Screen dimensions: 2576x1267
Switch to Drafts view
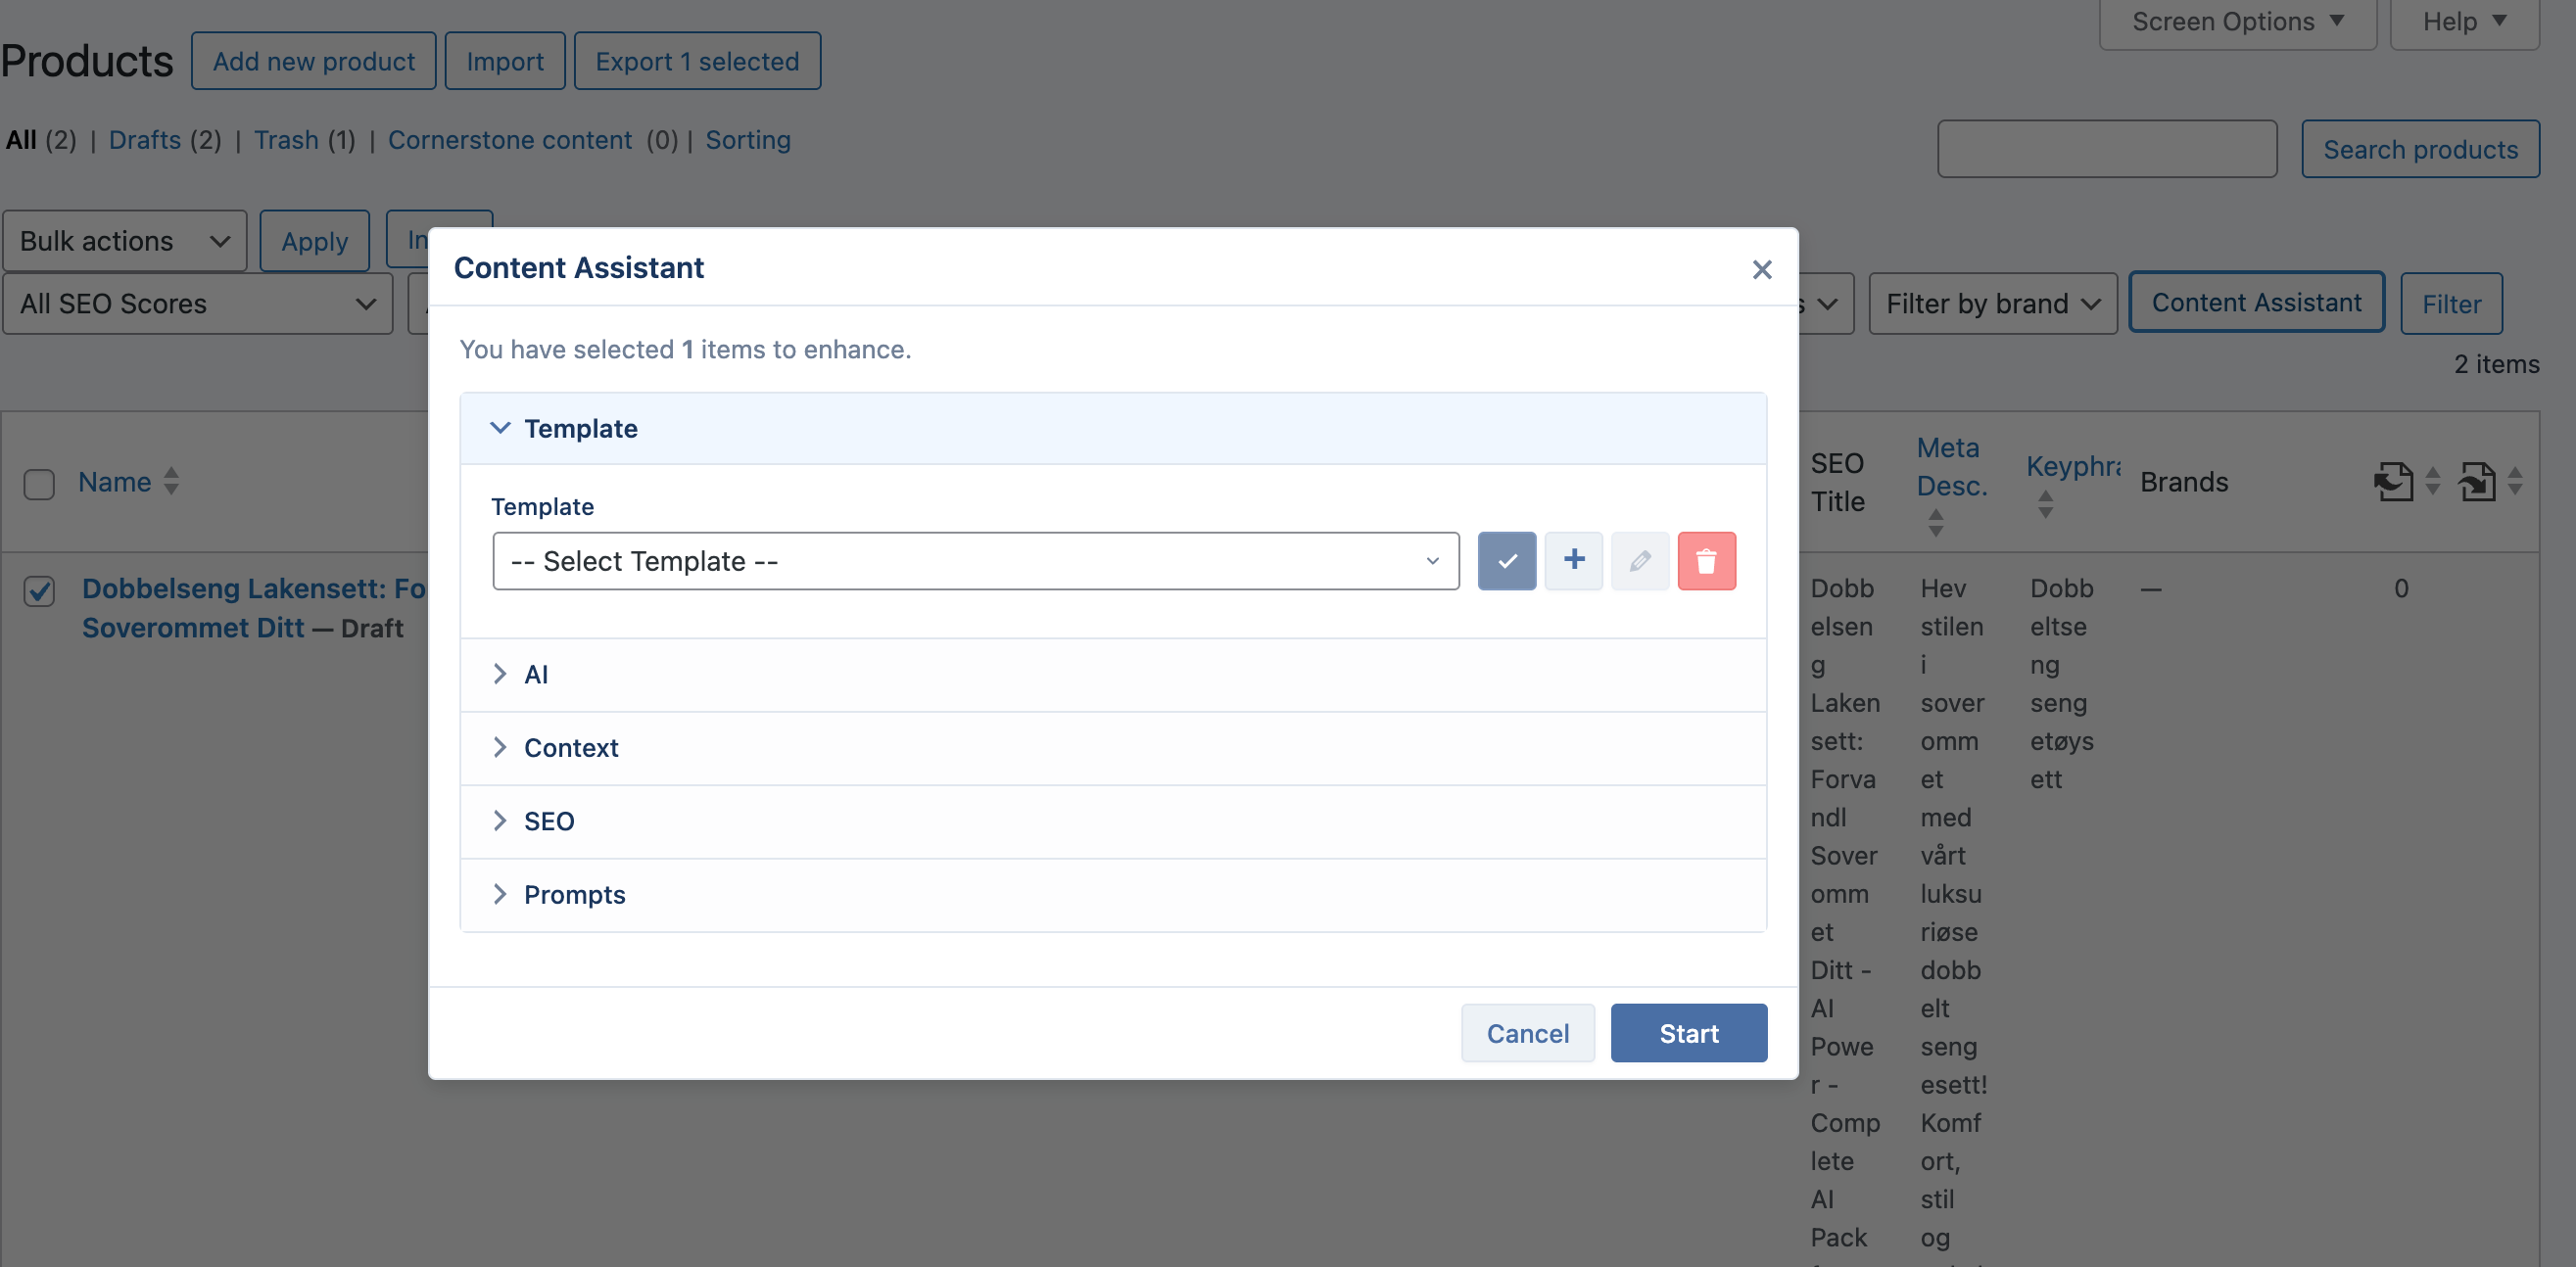tap(145, 140)
